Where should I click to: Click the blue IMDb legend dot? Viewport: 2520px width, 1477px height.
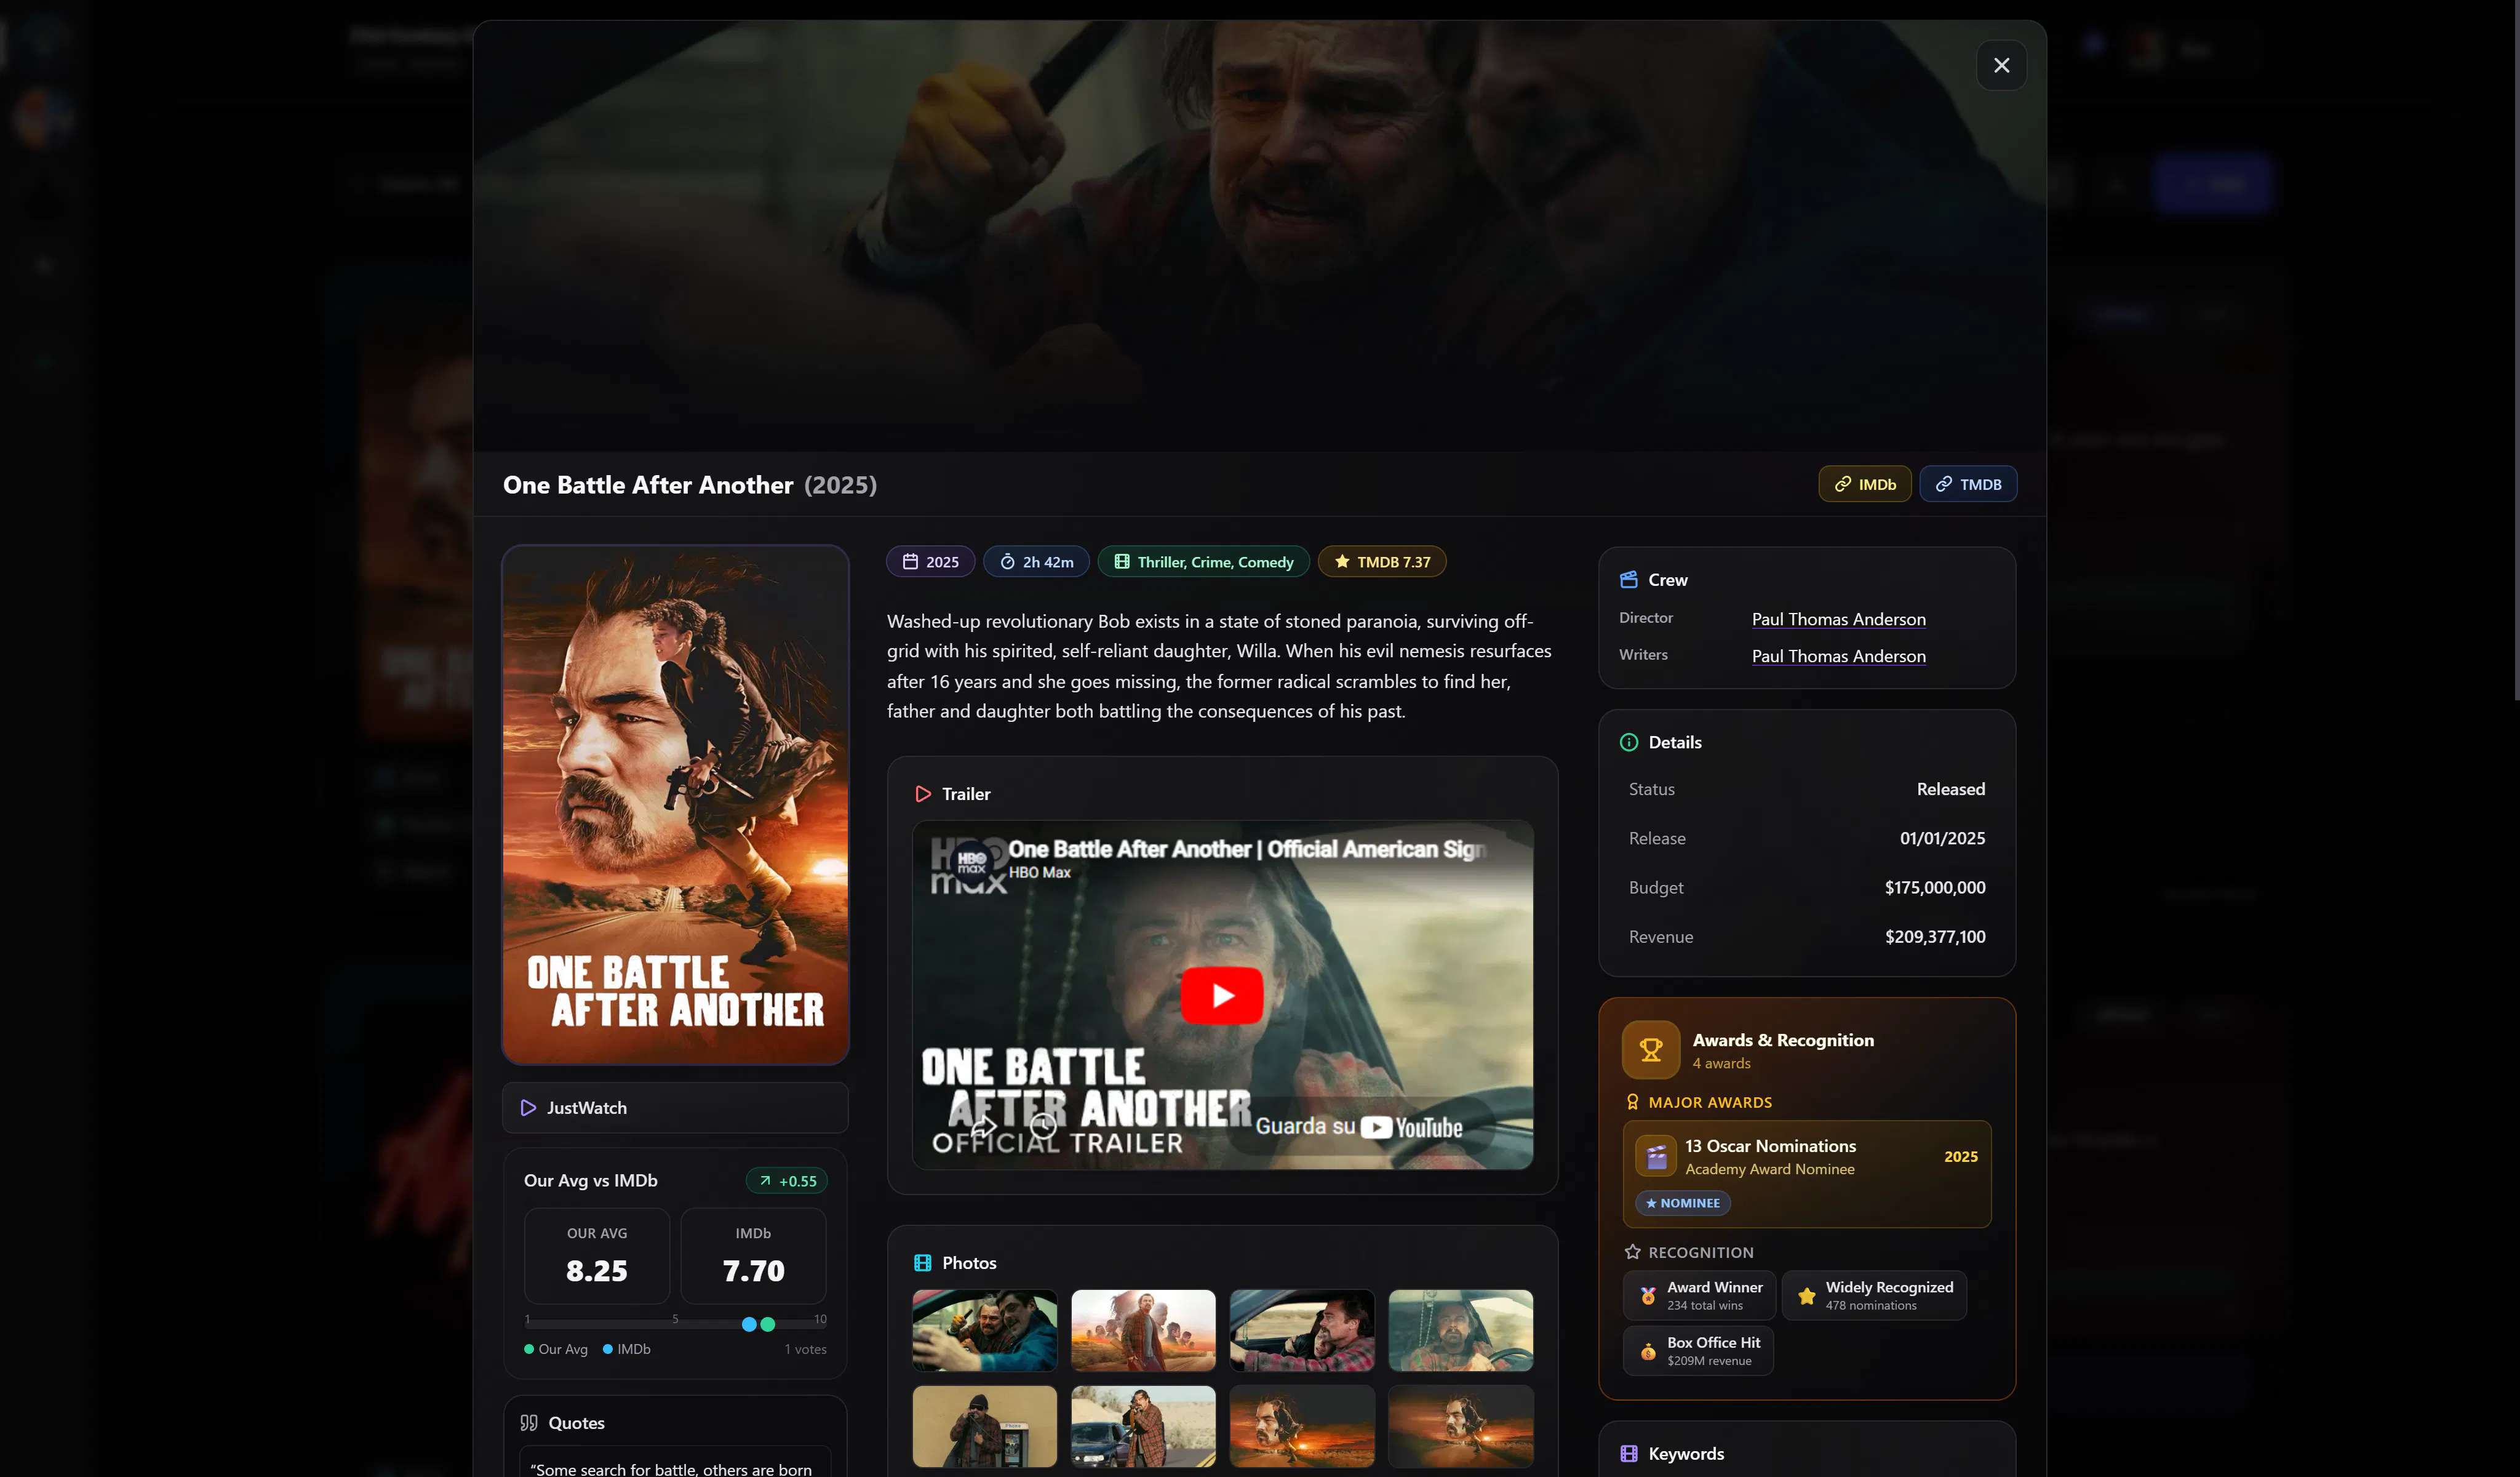[x=608, y=1349]
